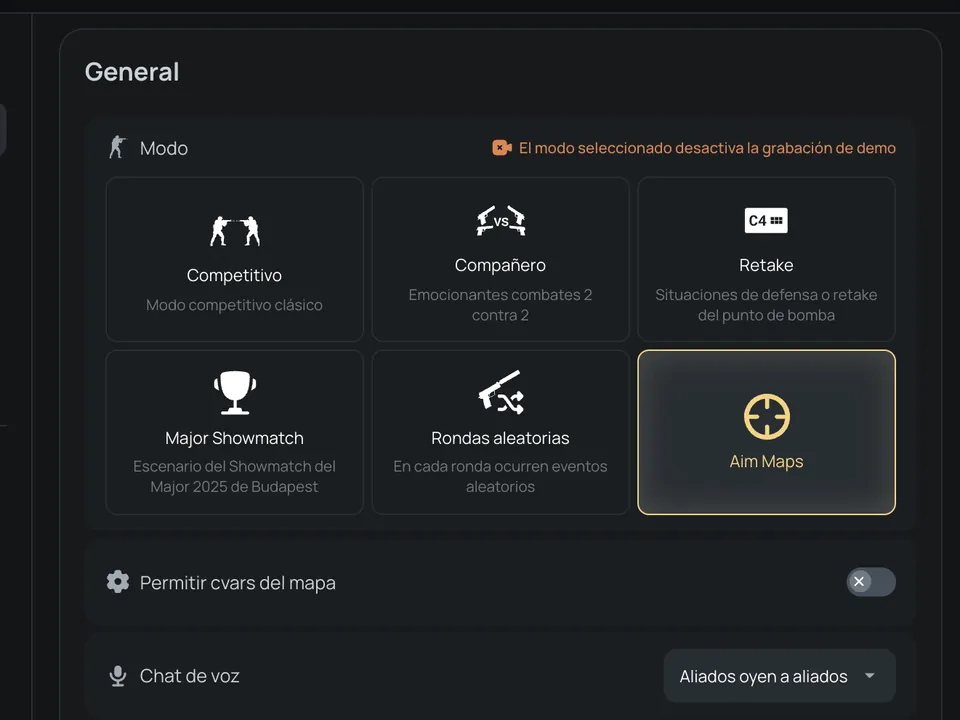Click the yellow crosshair icon
960x720 pixels.
(x=767, y=417)
